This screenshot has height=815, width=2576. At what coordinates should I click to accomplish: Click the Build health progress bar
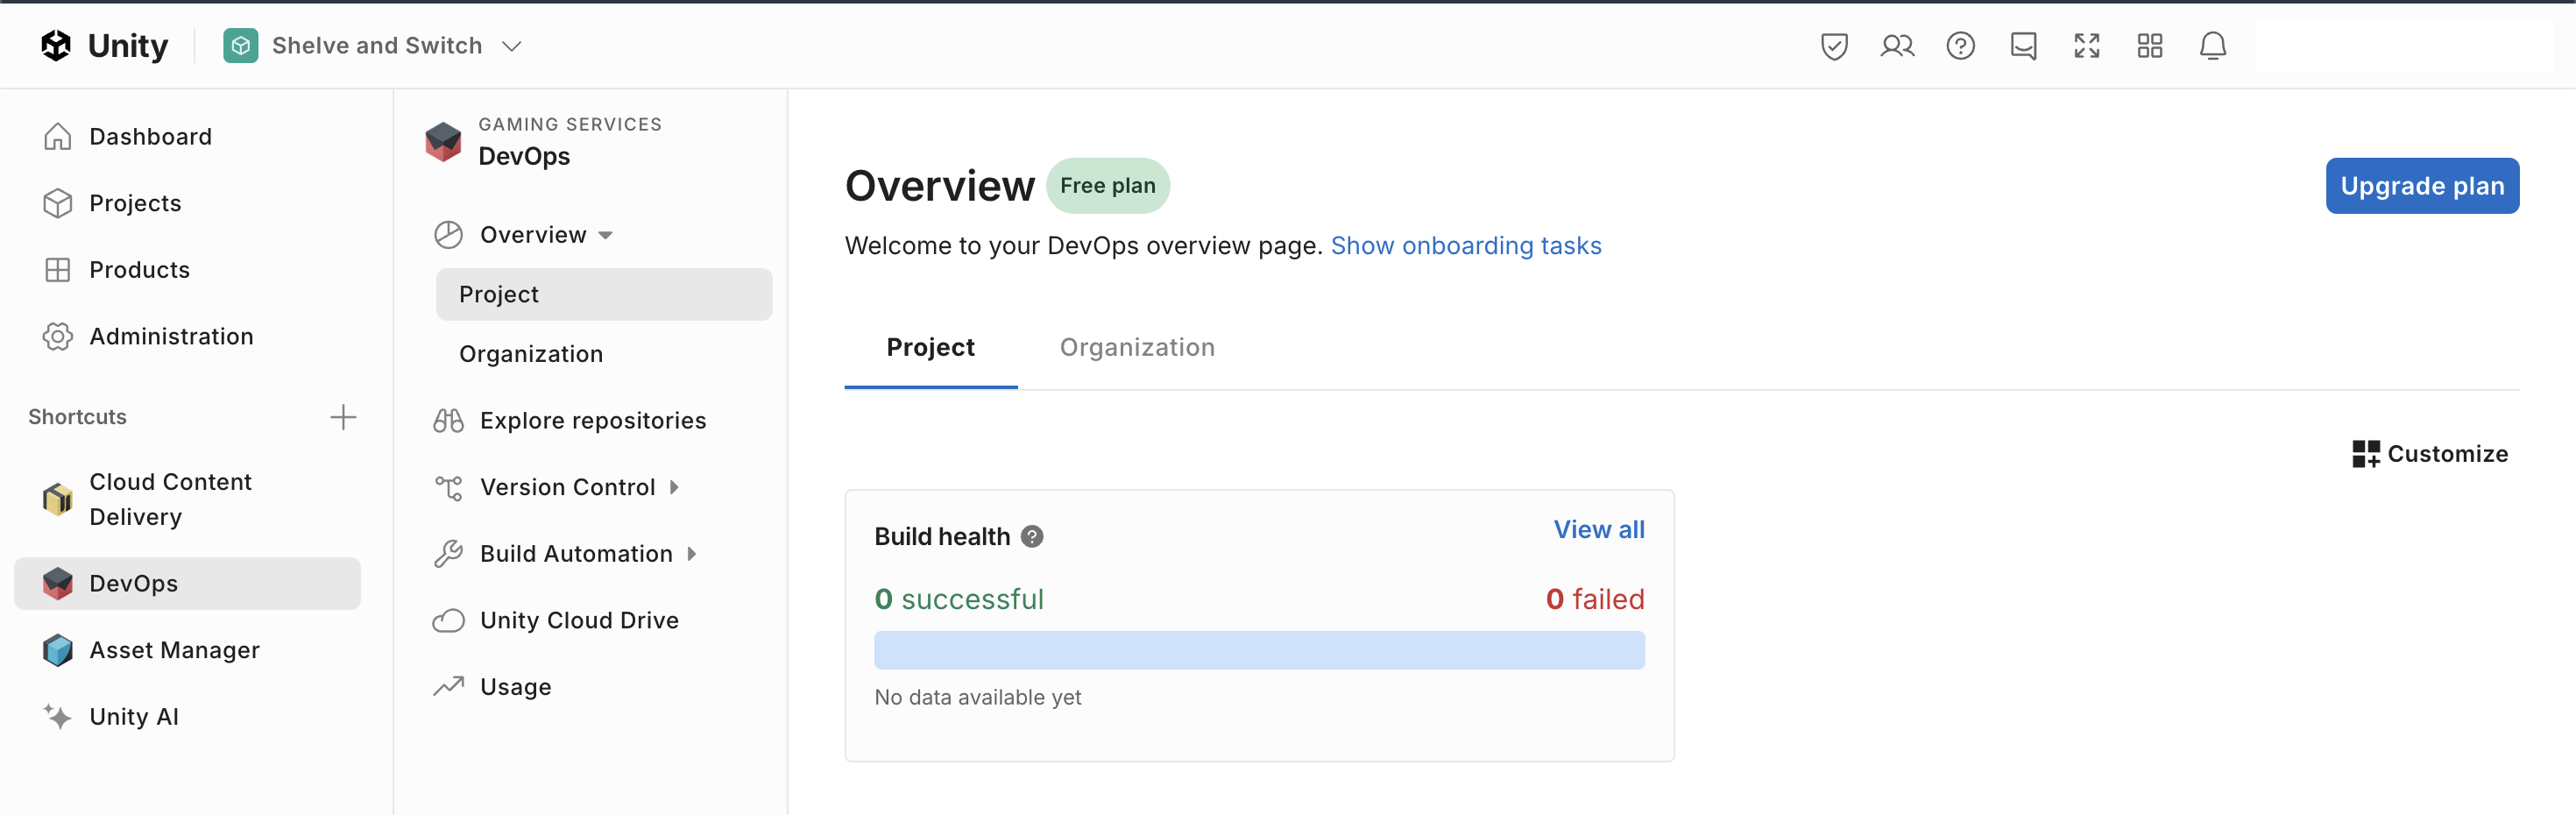click(x=1258, y=650)
